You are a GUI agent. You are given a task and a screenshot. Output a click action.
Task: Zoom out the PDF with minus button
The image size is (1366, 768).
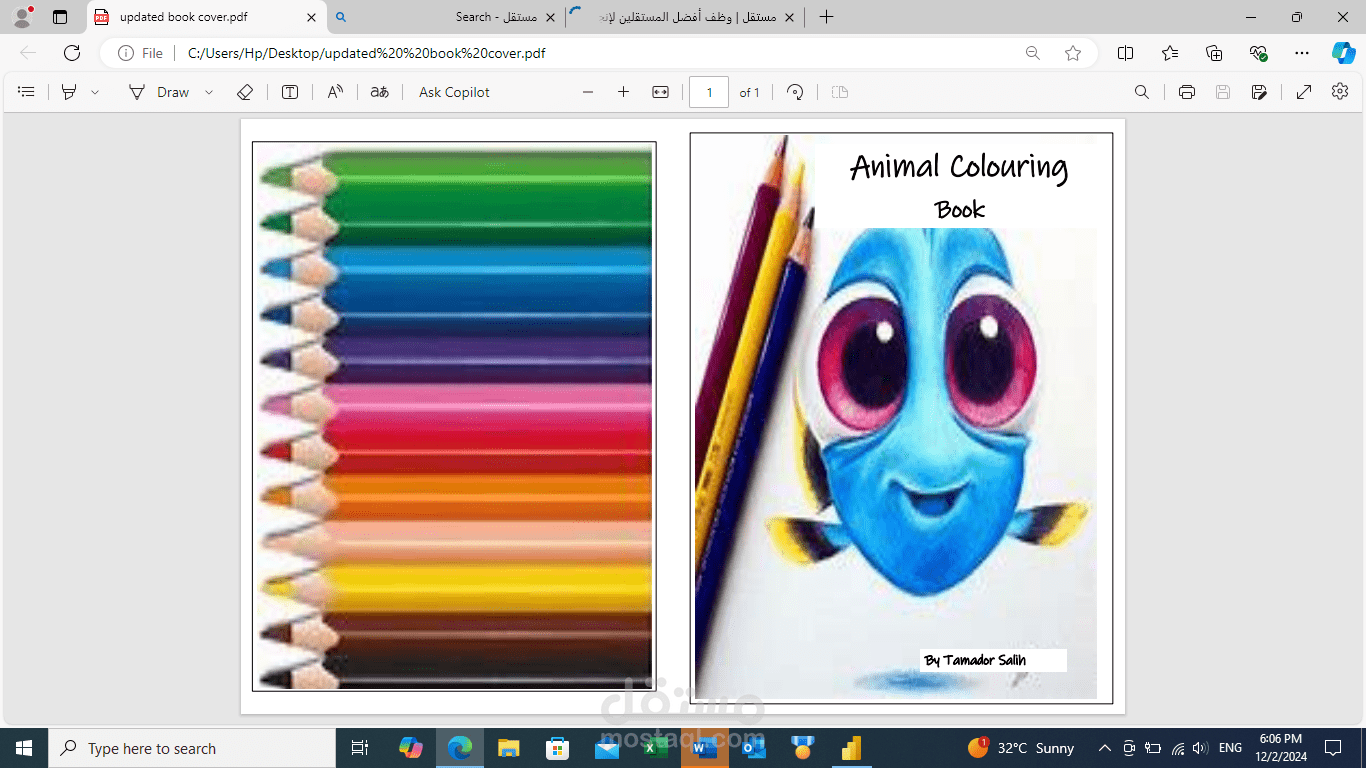(x=588, y=92)
